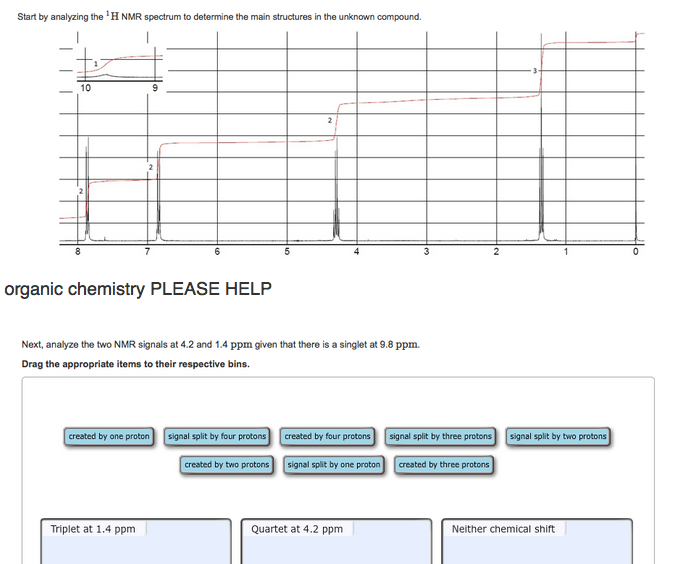
Task: Select 'created by four protons' item
Action: (x=327, y=436)
